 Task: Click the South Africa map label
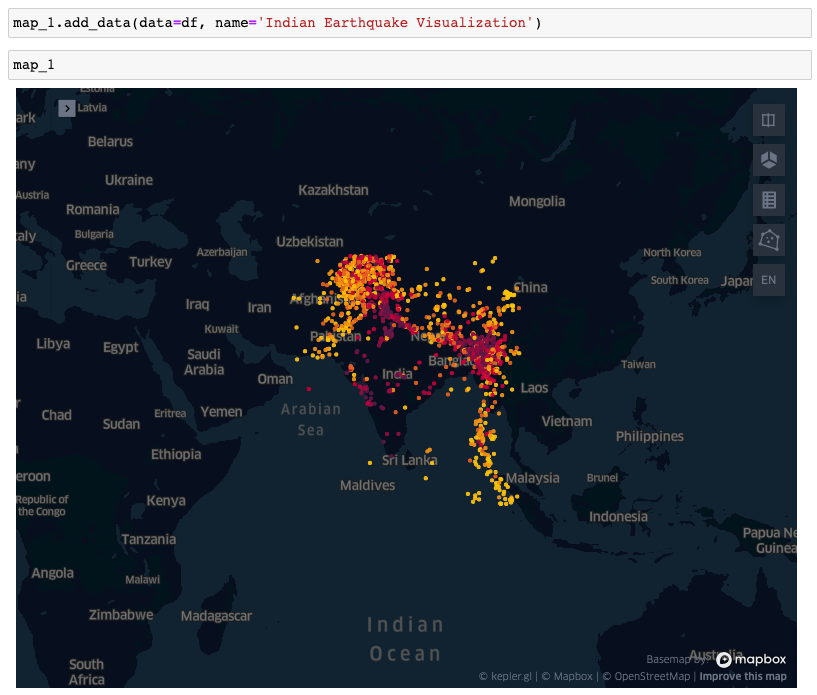87,673
